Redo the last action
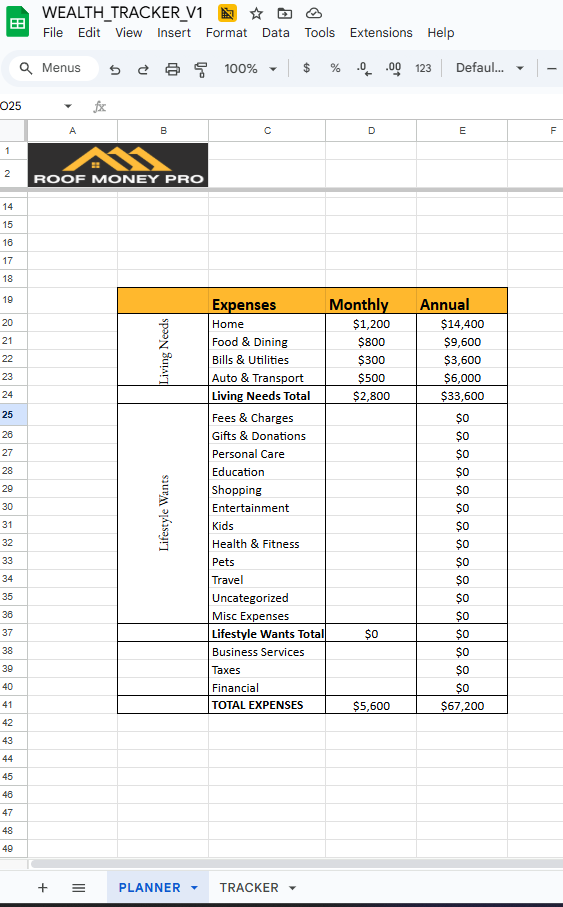Image resolution: width=563 pixels, height=907 pixels. pos(143,69)
